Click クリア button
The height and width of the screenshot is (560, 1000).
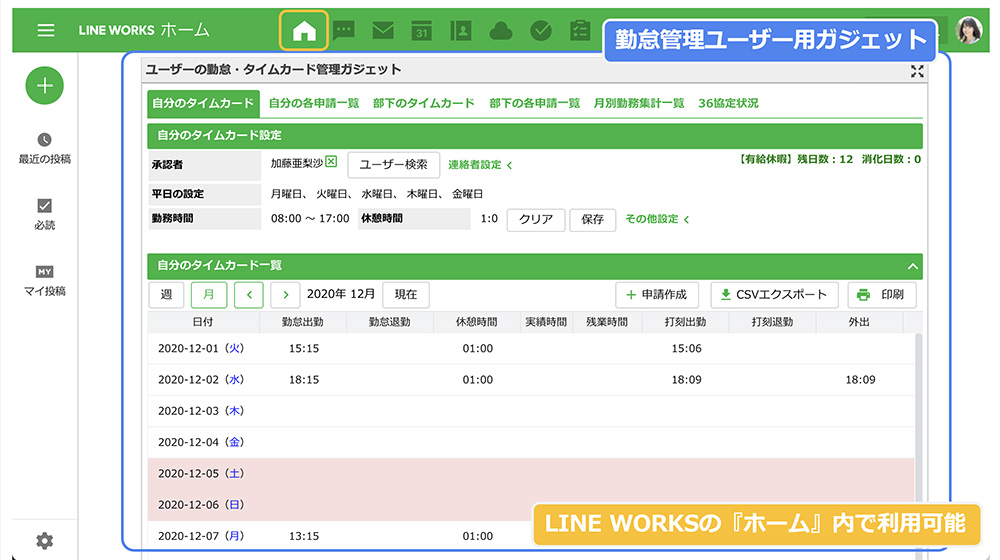coord(536,219)
